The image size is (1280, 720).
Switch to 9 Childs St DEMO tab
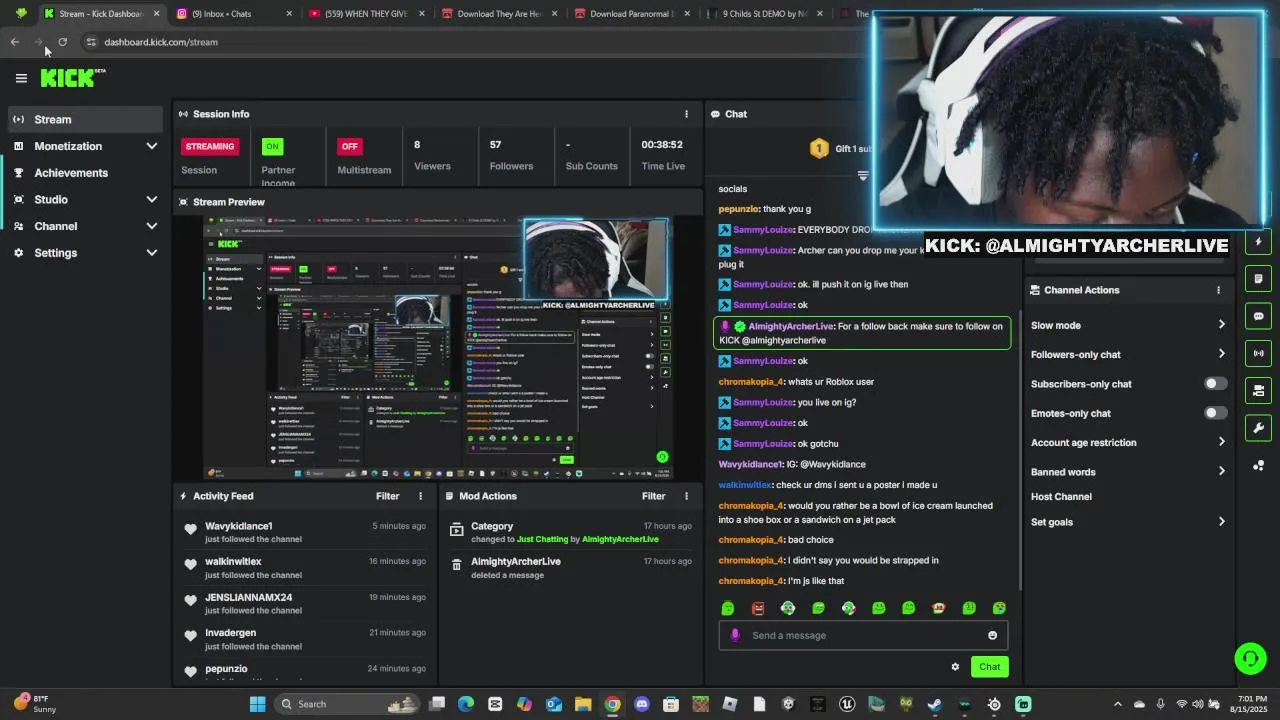coord(765,14)
